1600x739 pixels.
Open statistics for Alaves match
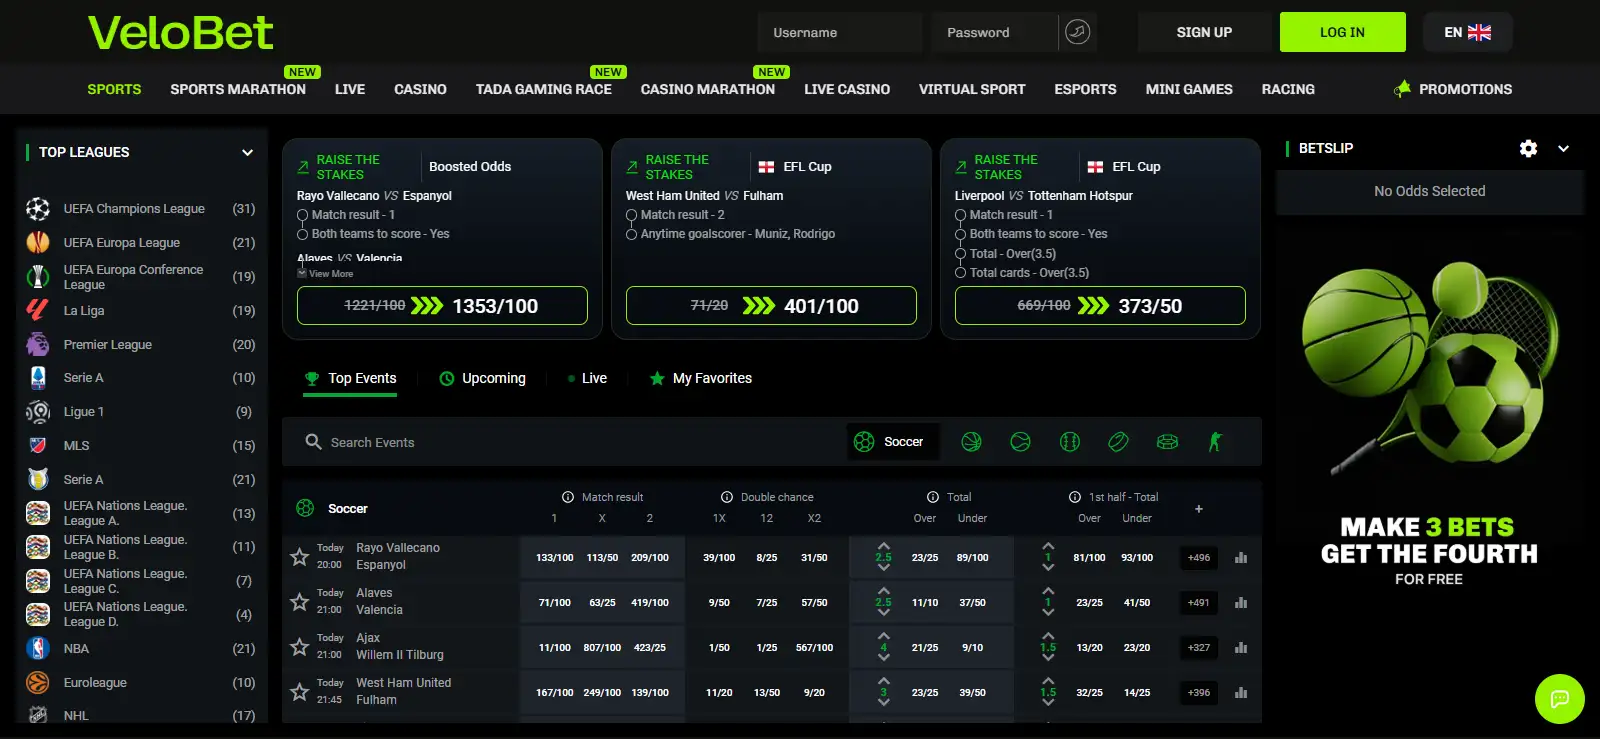coord(1241,602)
